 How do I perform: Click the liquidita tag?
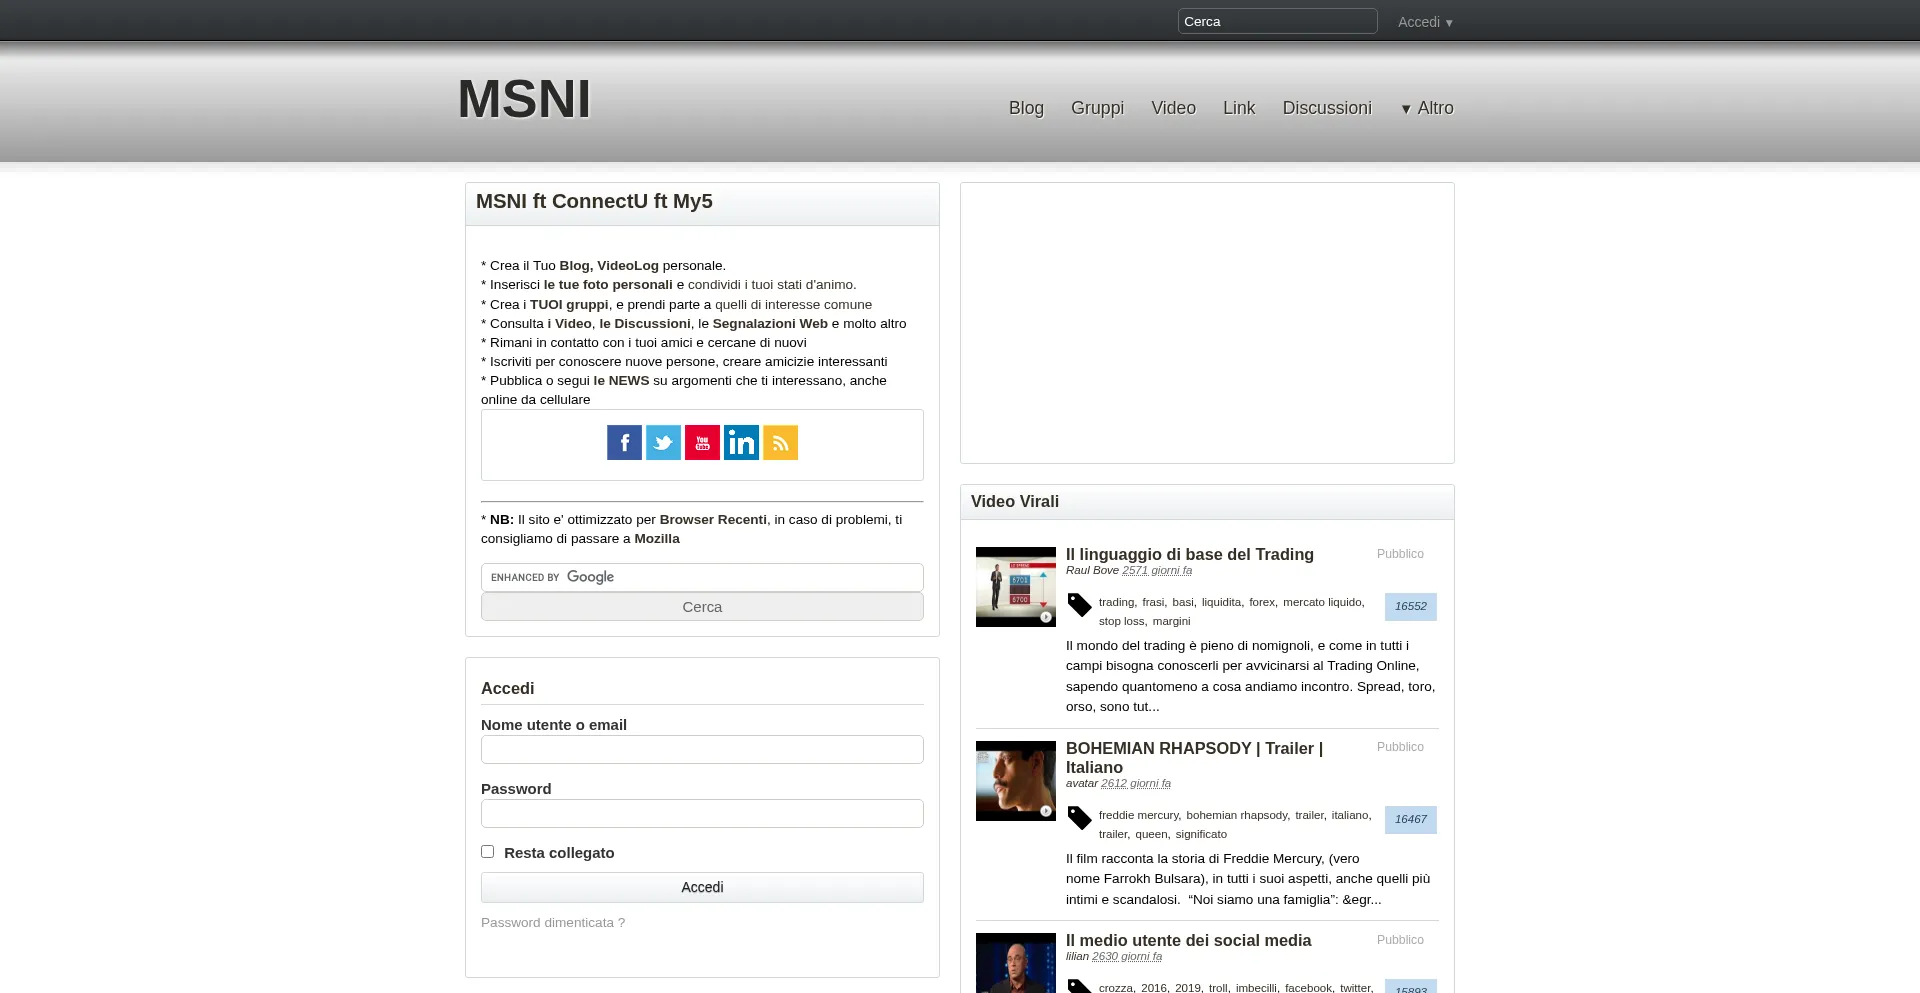coord(1221,602)
